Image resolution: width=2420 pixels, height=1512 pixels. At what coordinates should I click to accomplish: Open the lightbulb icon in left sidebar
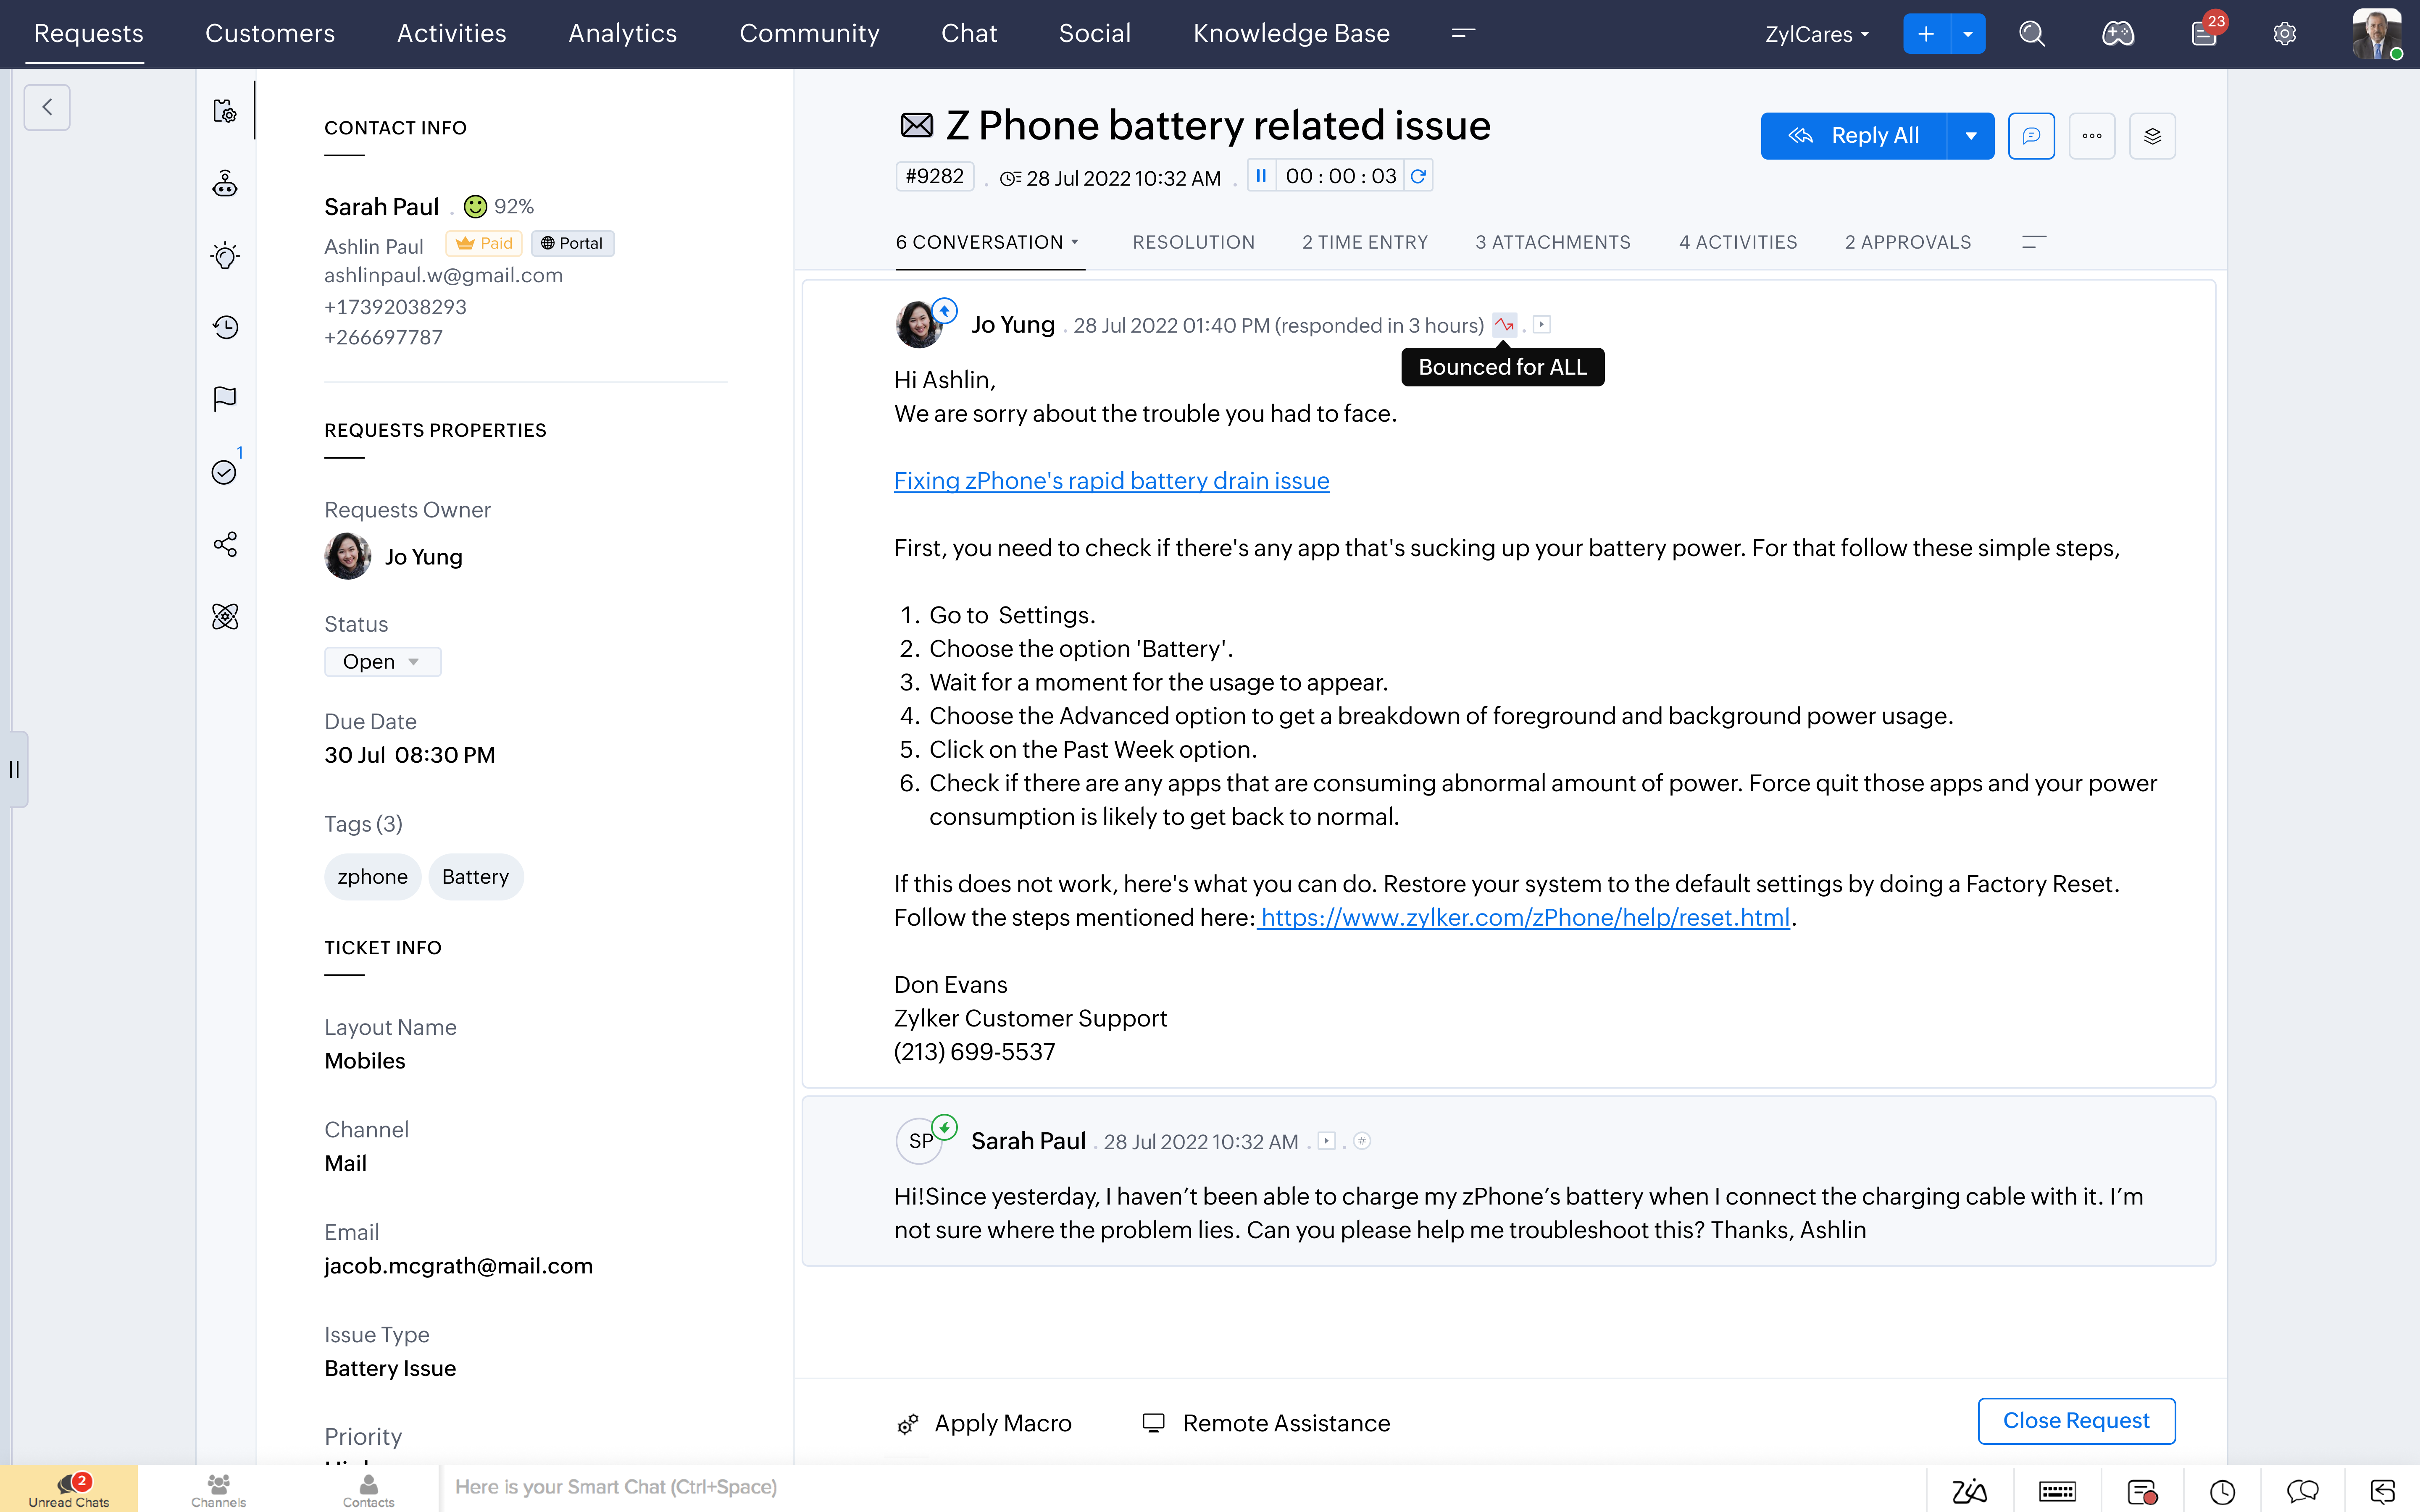(x=225, y=256)
